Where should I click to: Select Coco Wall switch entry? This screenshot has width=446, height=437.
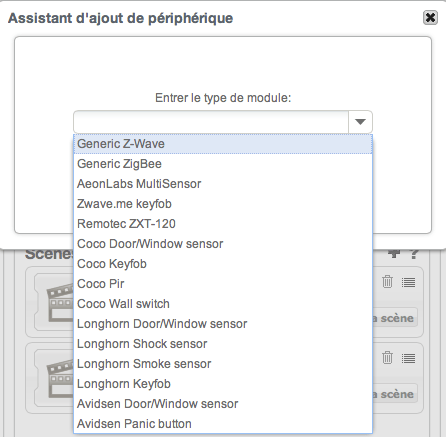pyautogui.click(x=223, y=304)
